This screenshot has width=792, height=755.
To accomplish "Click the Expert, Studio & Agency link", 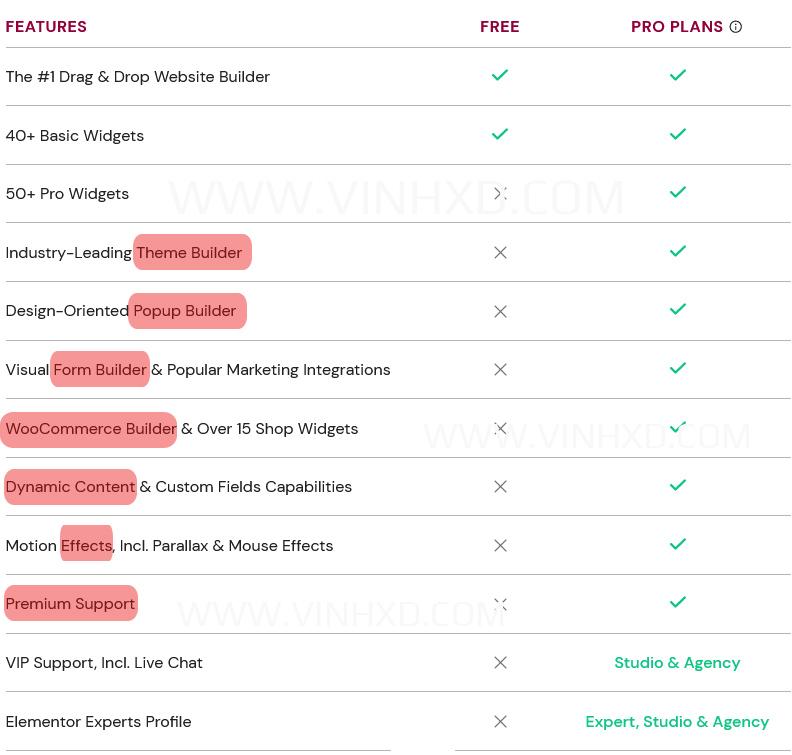I will (677, 722).
